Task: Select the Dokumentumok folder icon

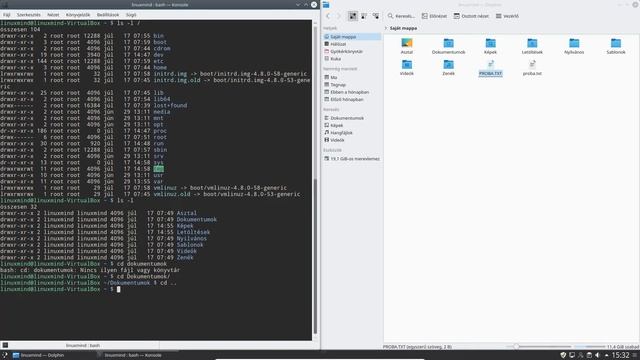Action: pos(448,43)
